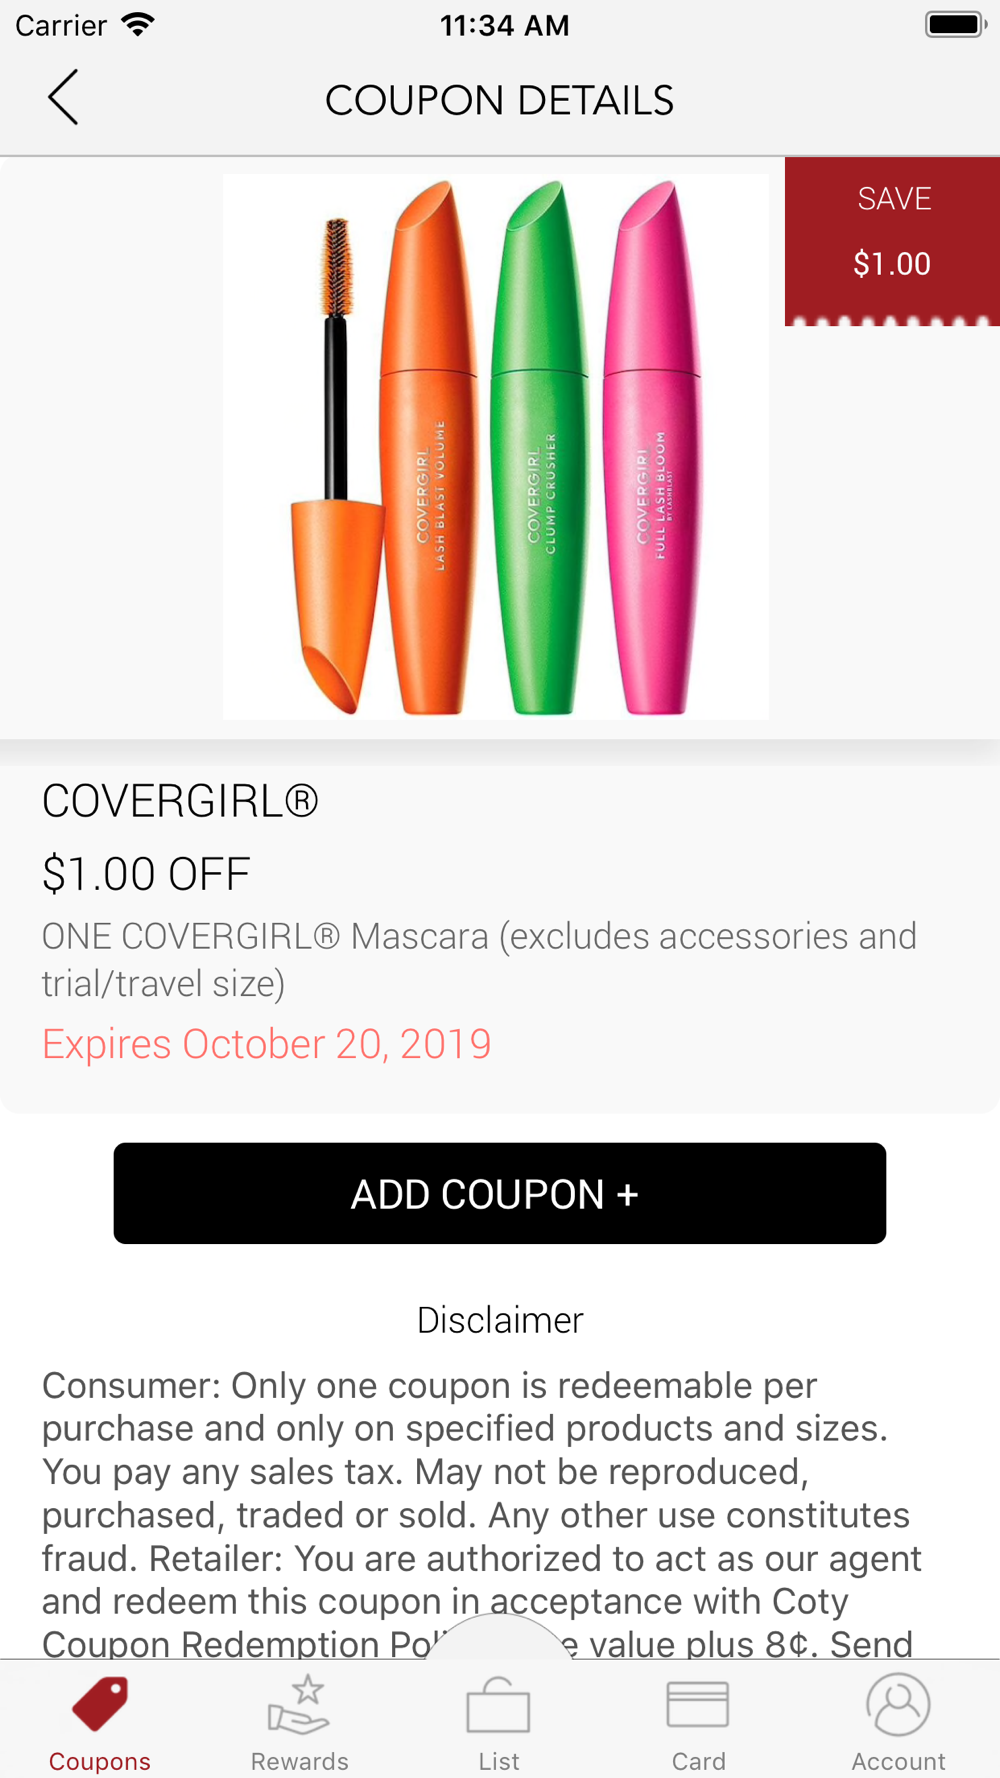Tap the battery status icon
The image size is (1000, 1778).
pos(956,24)
